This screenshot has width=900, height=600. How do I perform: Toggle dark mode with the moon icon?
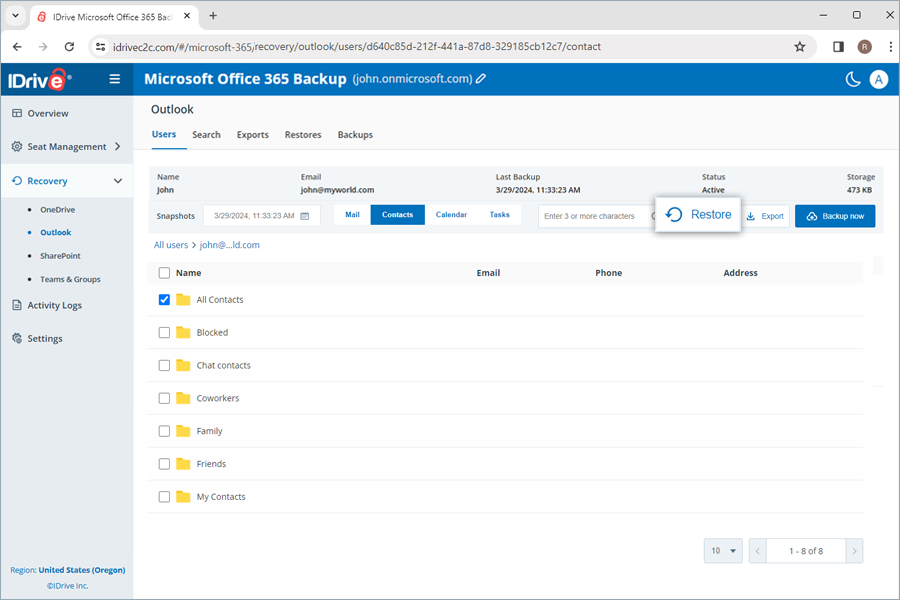click(x=853, y=79)
